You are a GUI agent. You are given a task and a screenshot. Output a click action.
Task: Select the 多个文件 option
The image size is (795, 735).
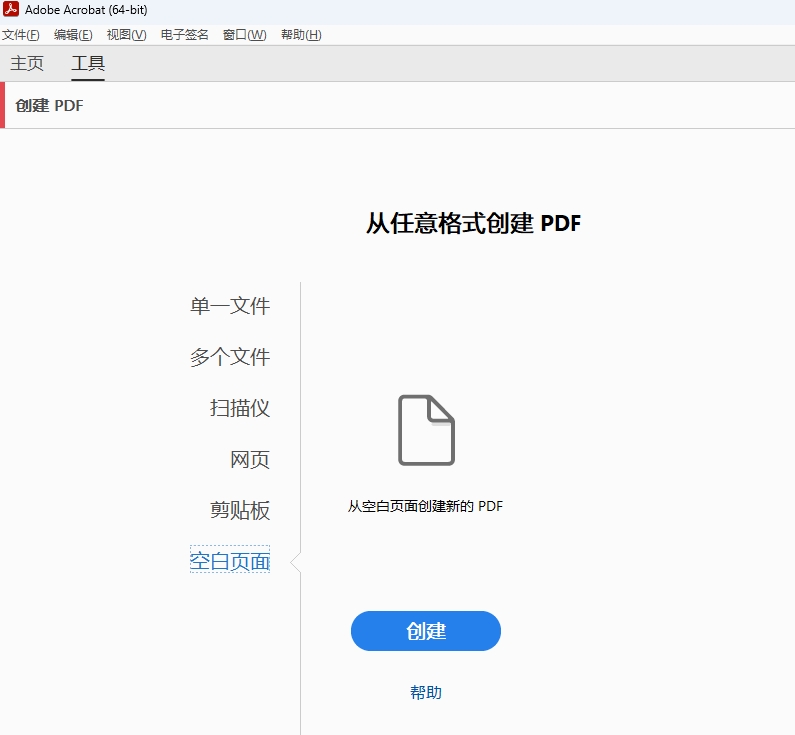[230, 357]
